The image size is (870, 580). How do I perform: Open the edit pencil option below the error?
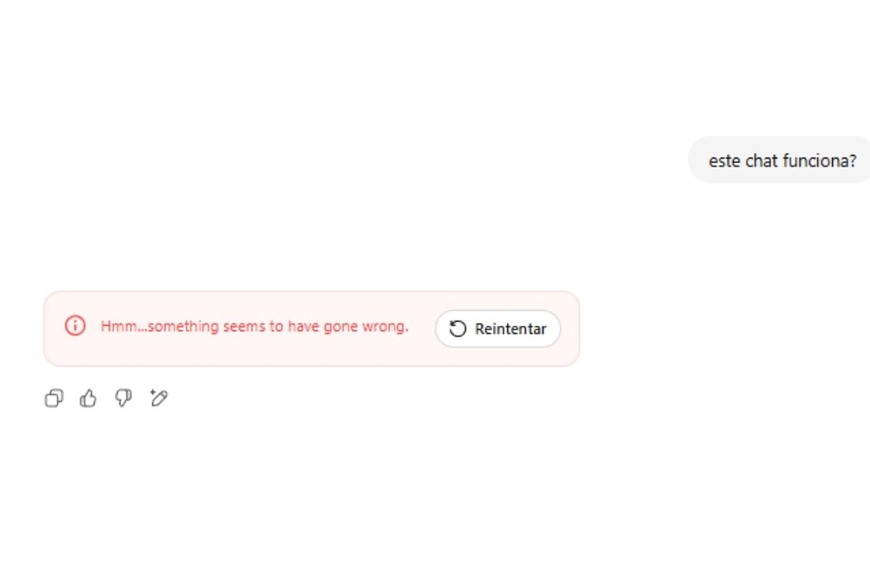pyautogui.click(x=158, y=399)
